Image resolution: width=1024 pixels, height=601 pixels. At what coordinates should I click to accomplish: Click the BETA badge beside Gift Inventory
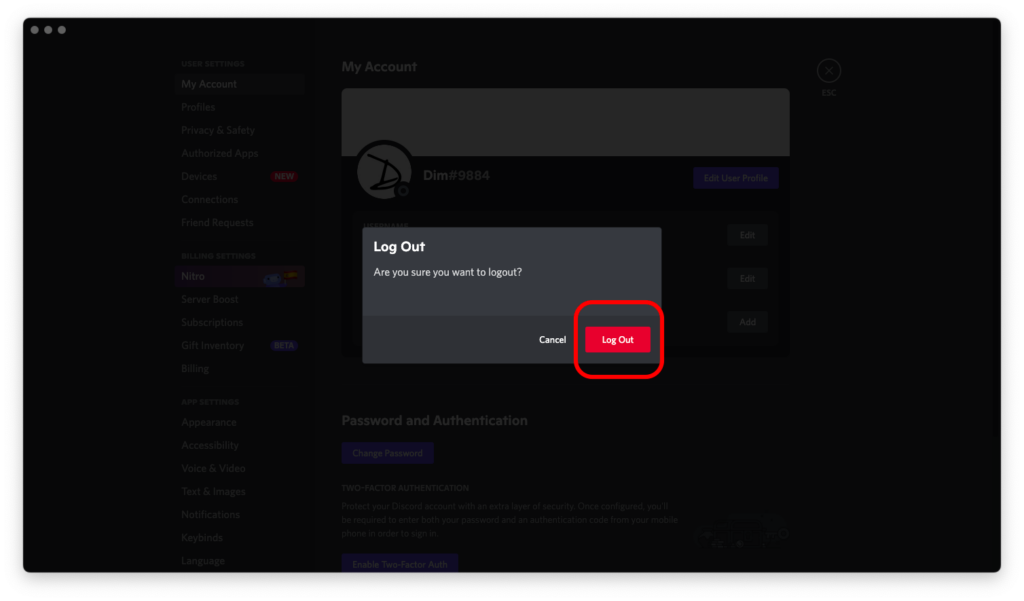[x=284, y=346]
